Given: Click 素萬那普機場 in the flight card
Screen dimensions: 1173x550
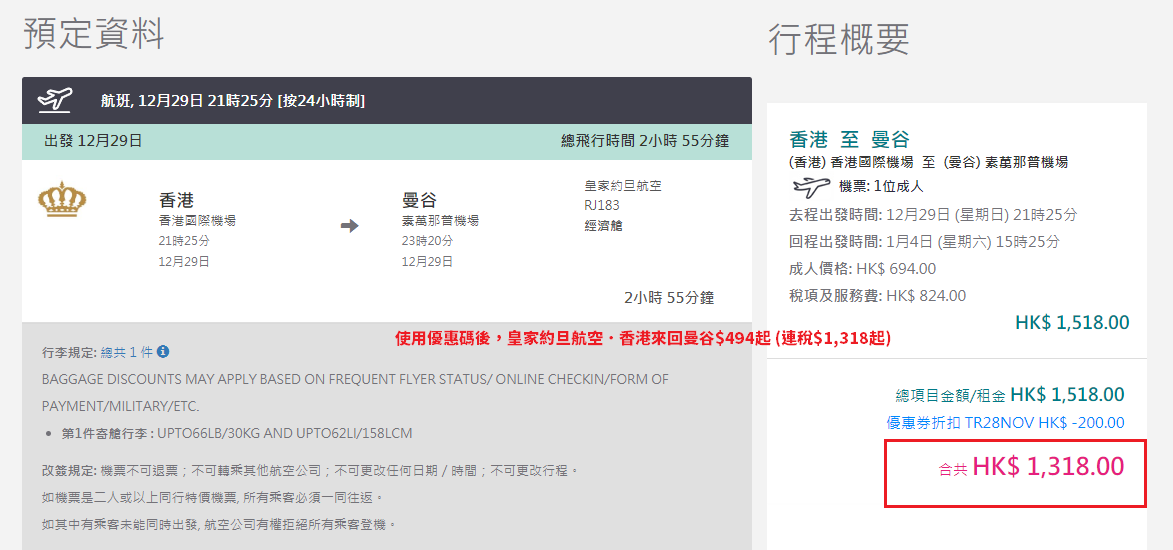Looking at the screenshot, I should pyautogui.click(x=440, y=221).
